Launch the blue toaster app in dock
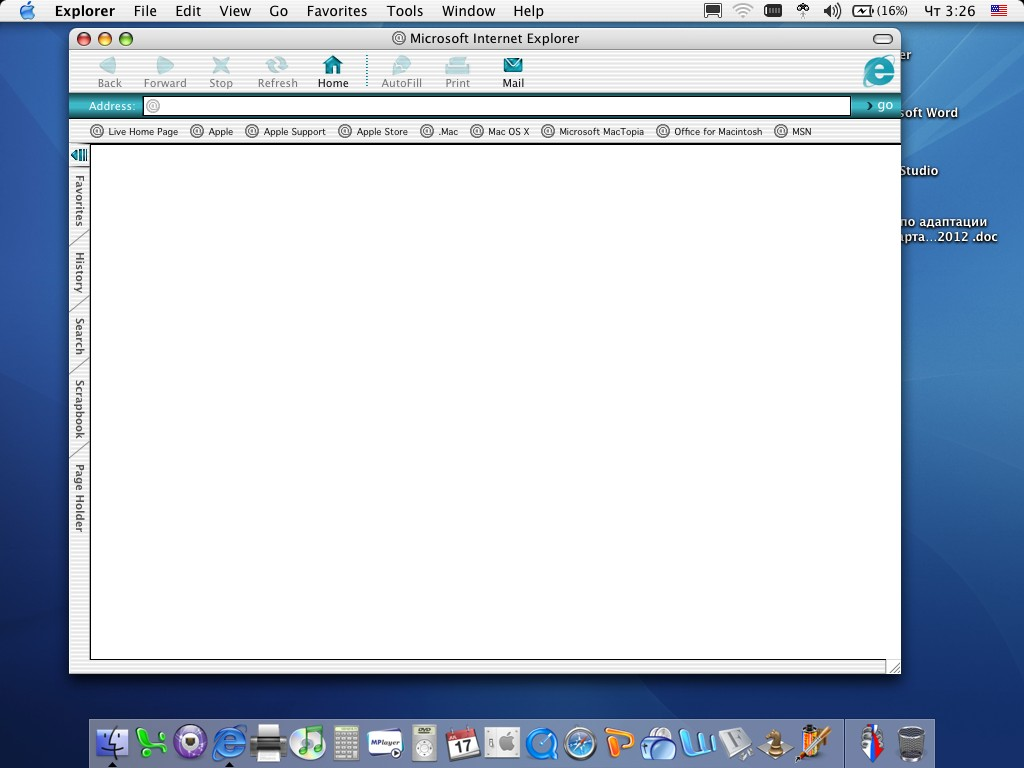1024x768 pixels. 658,743
